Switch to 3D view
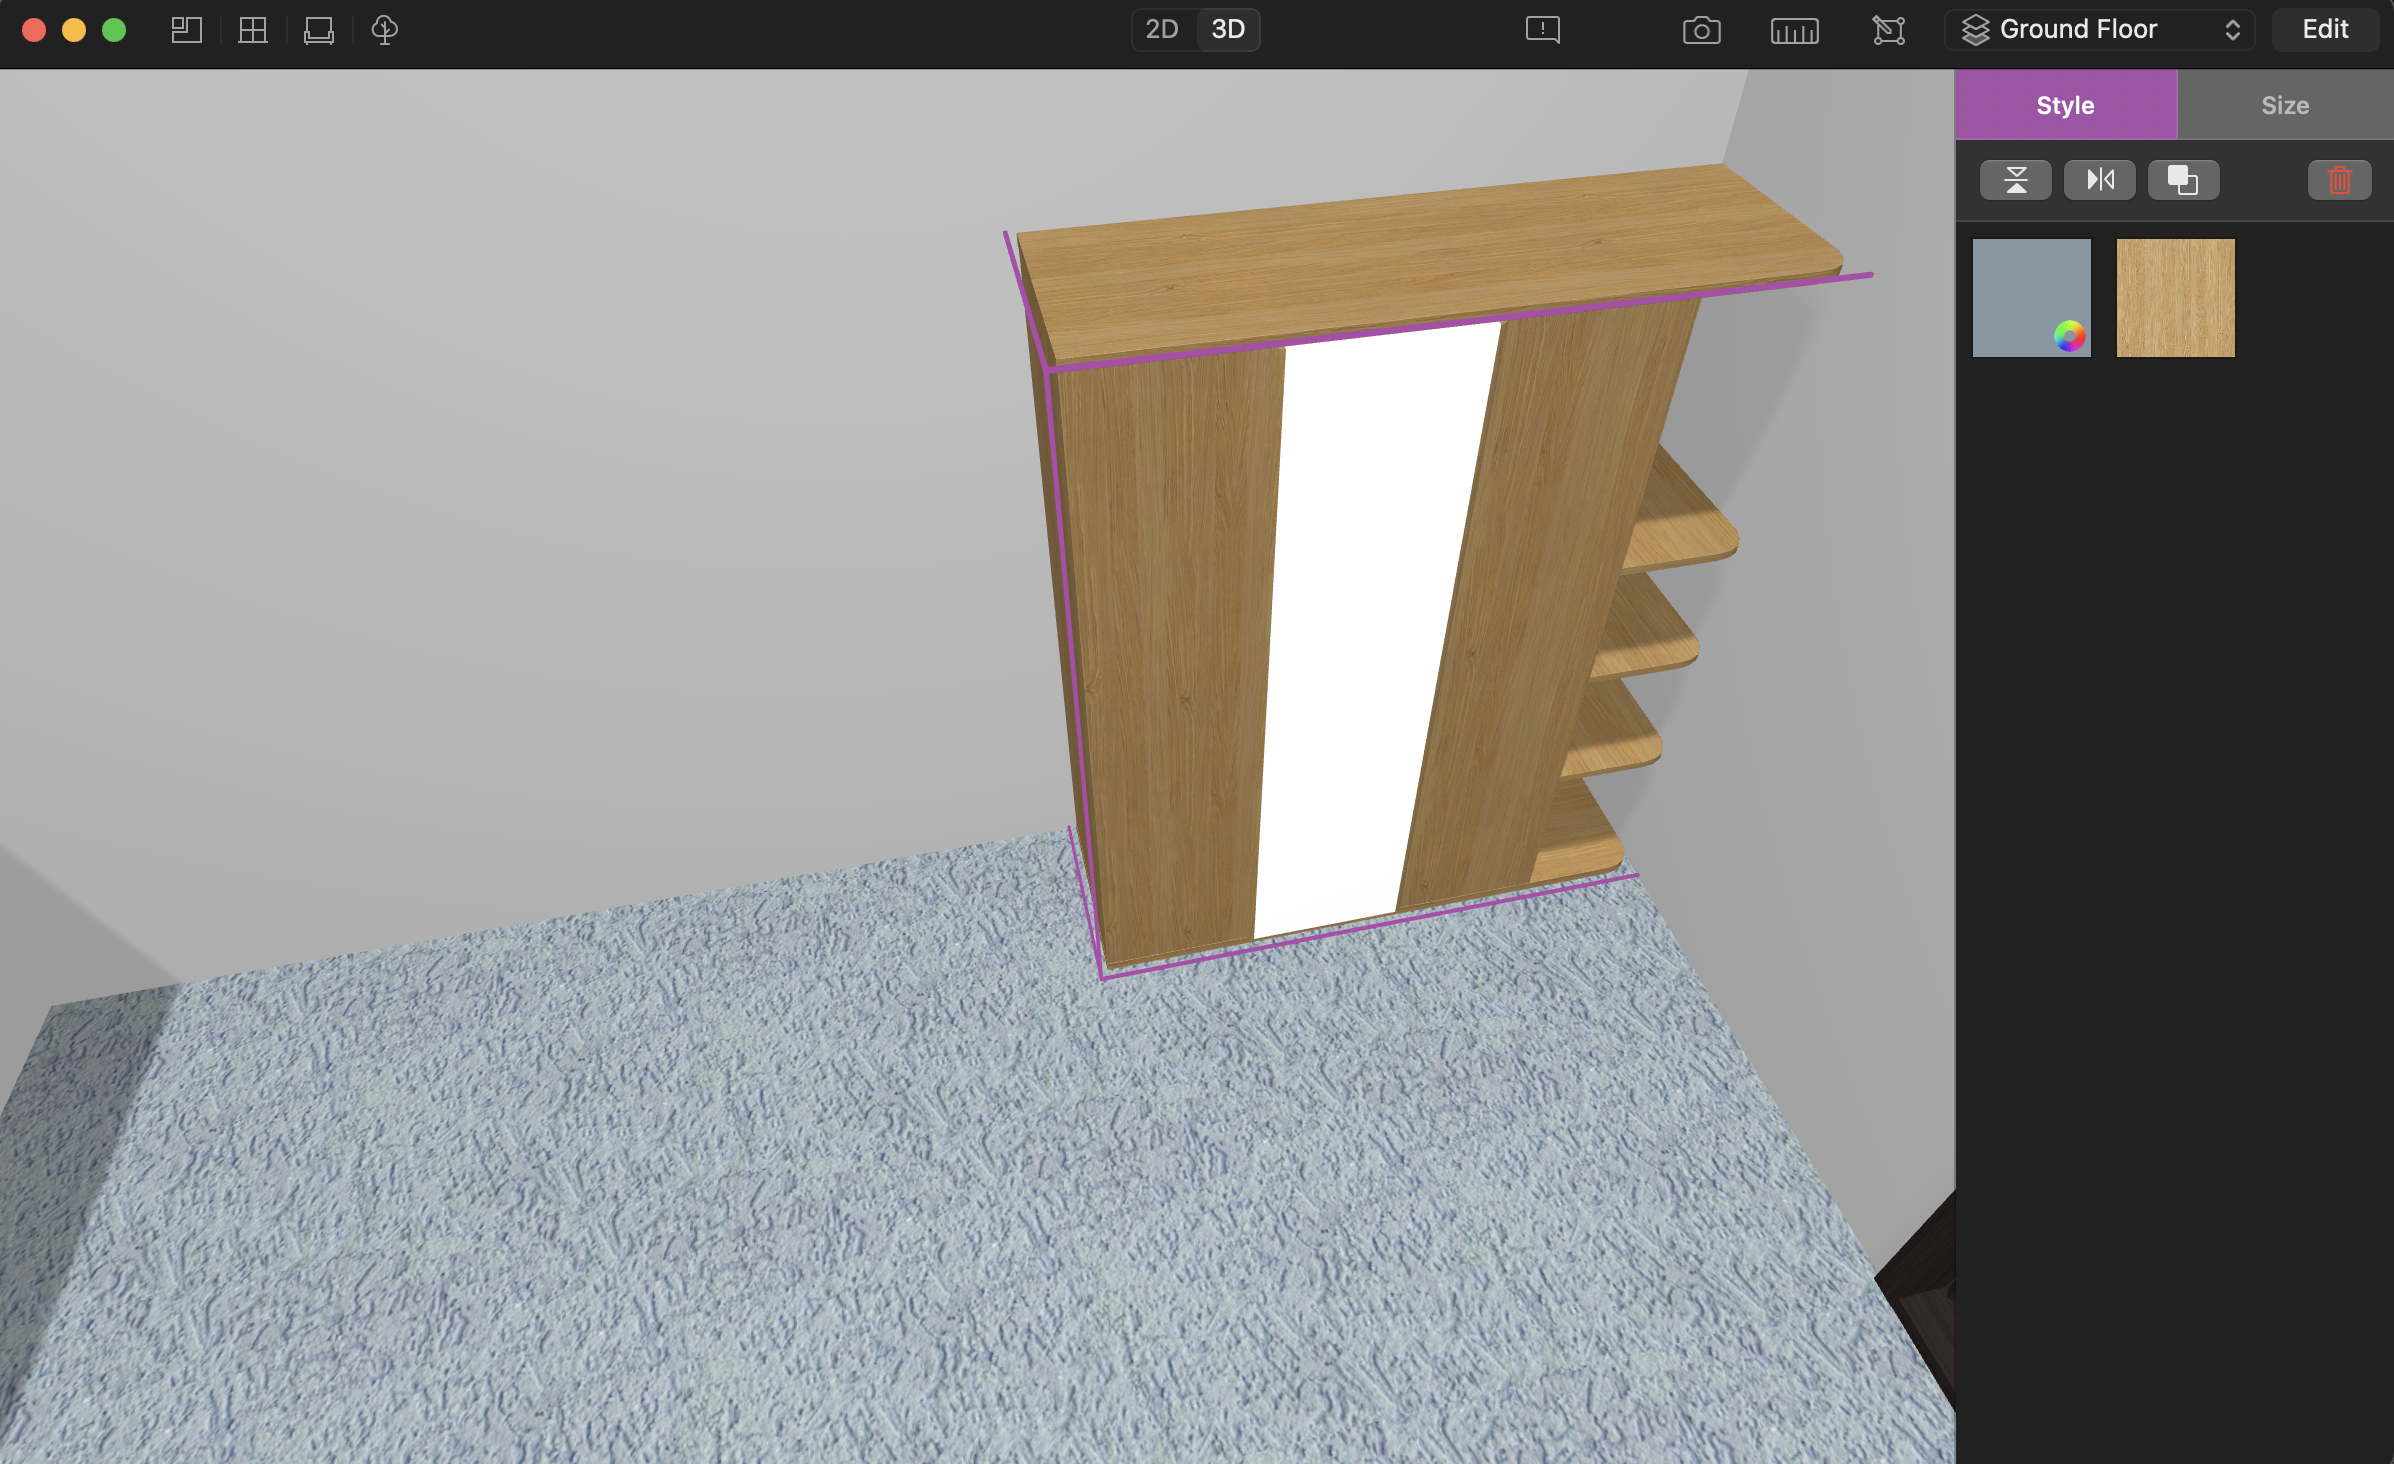The width and height of the screenshot is (2394, 1464). pyautogui.click(x=1228, y=30)
